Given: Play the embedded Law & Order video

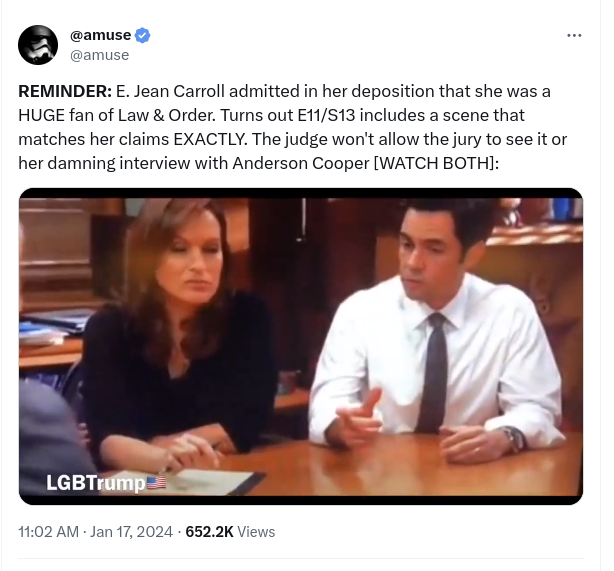Looking at the screenshot, I should pos(301,346).
